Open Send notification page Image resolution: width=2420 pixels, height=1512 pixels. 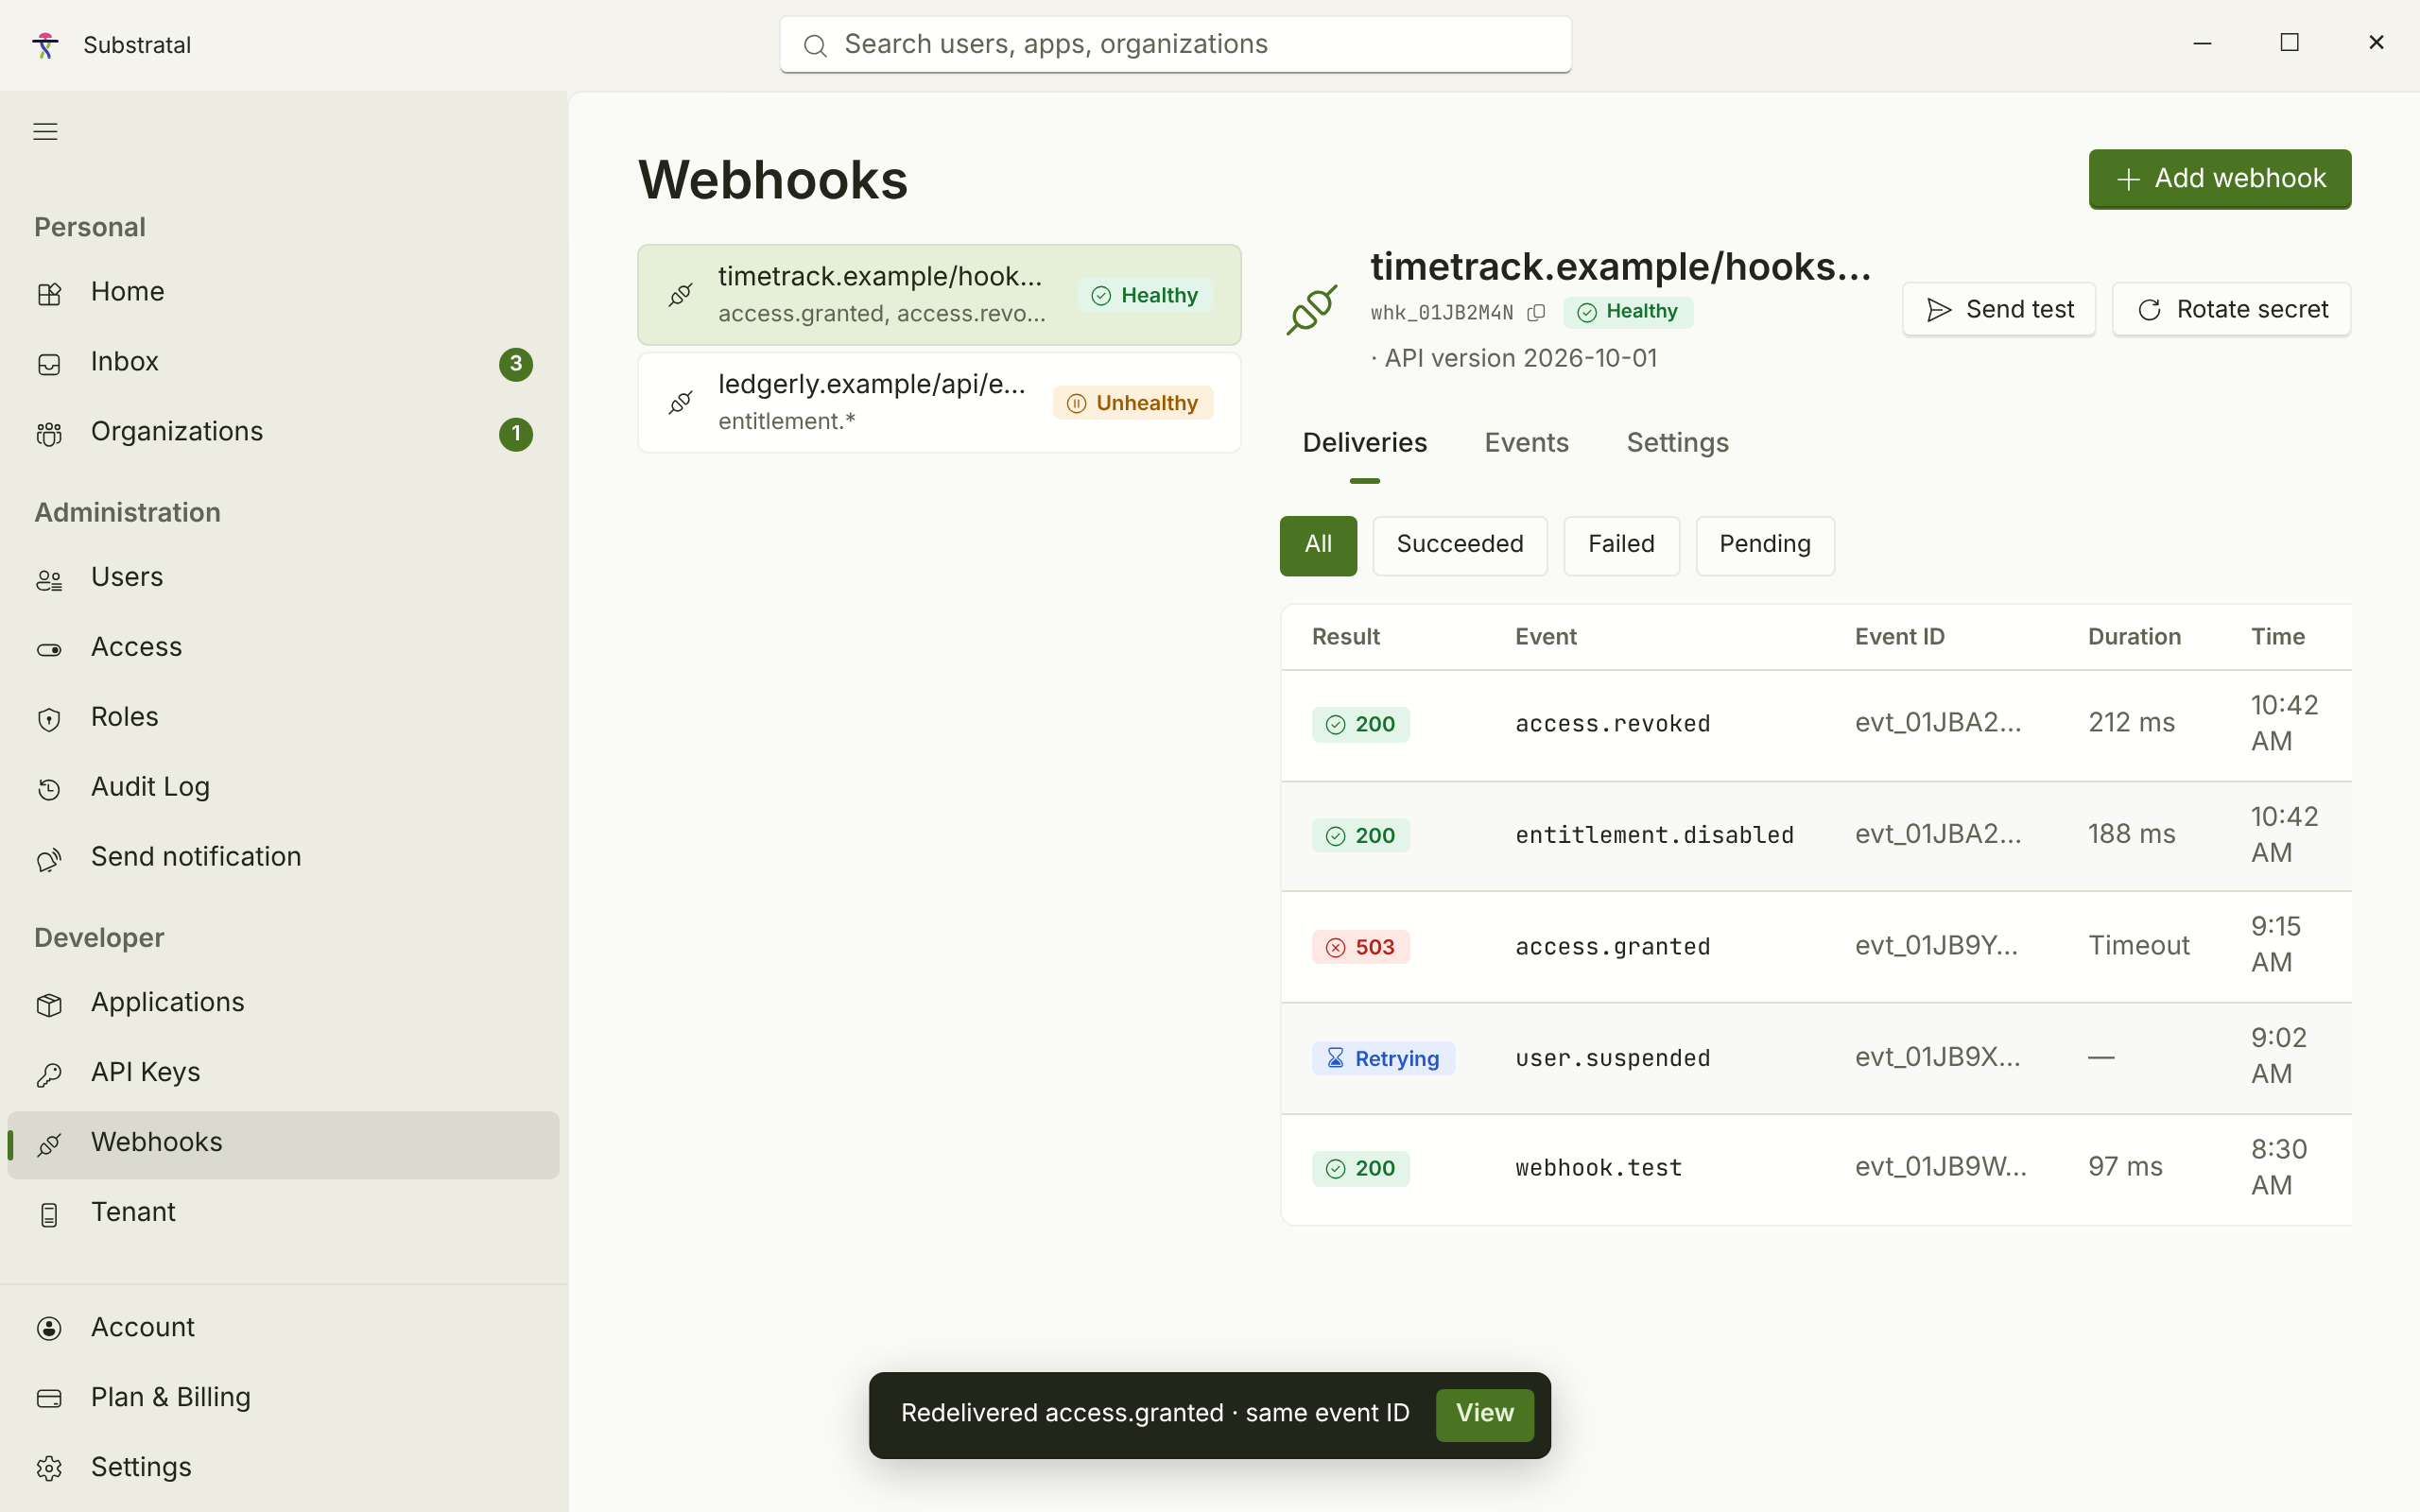pyautogui.click(x=283, y=858)
